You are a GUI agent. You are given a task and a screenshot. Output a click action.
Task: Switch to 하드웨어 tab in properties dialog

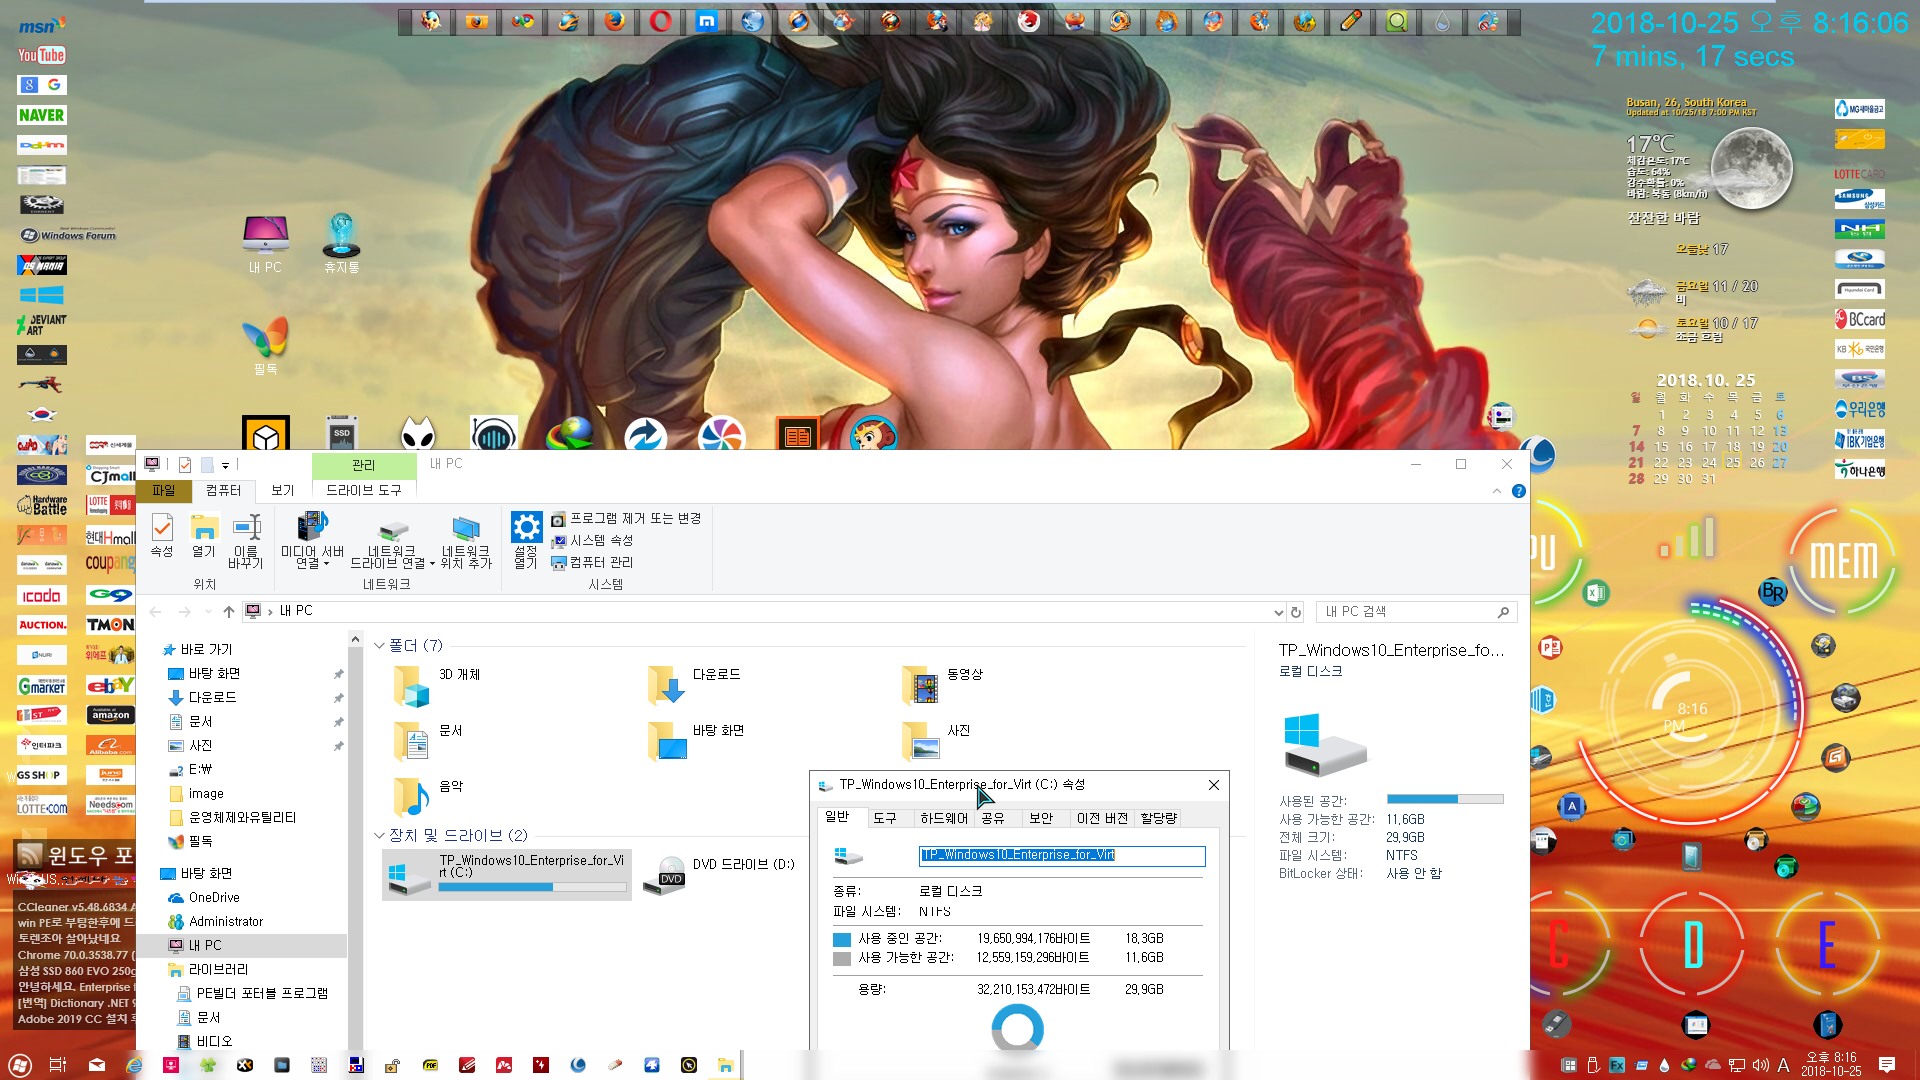[x=944, y=818]
